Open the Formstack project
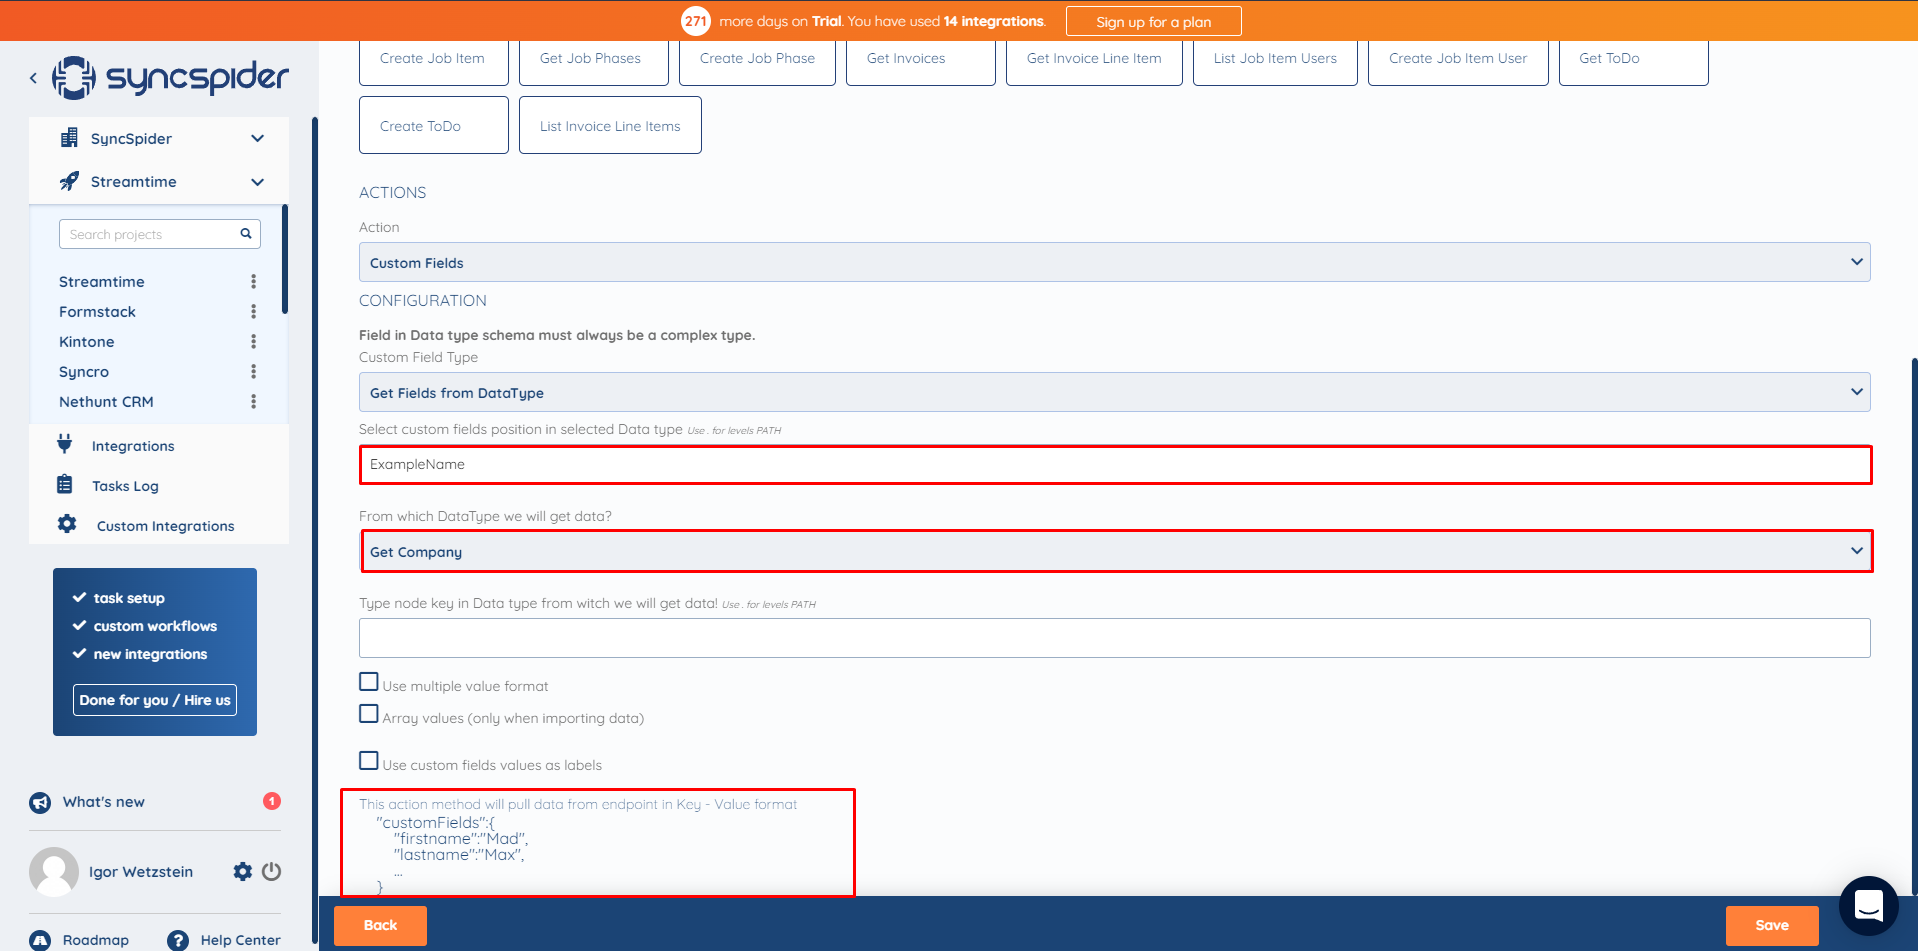This screenshot has height=951, width=1918. coord(97,312)
